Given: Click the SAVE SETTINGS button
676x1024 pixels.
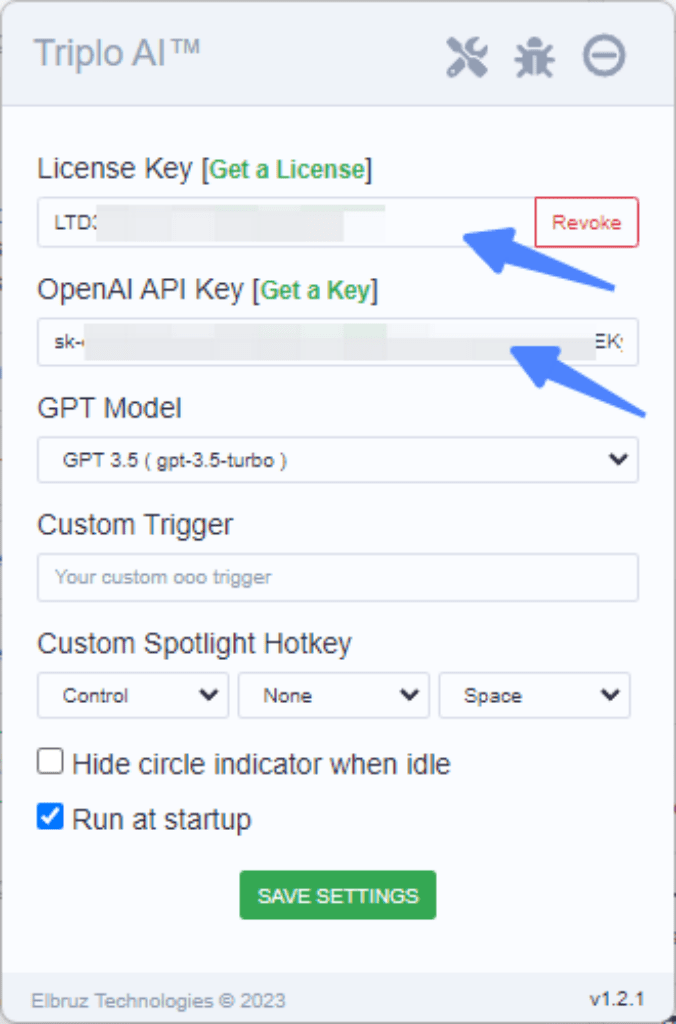Looking at the screenshot, I should (x=338, y=895).
